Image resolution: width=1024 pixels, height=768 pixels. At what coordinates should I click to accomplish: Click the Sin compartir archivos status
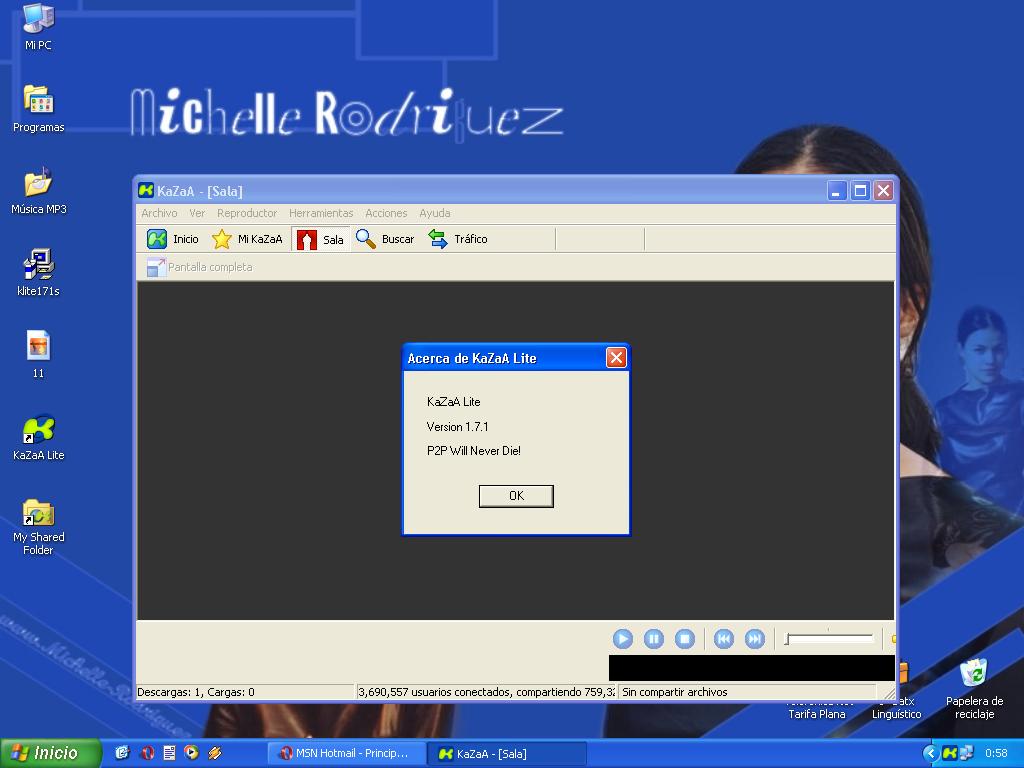pyautogui.click(x=747, y=692)
